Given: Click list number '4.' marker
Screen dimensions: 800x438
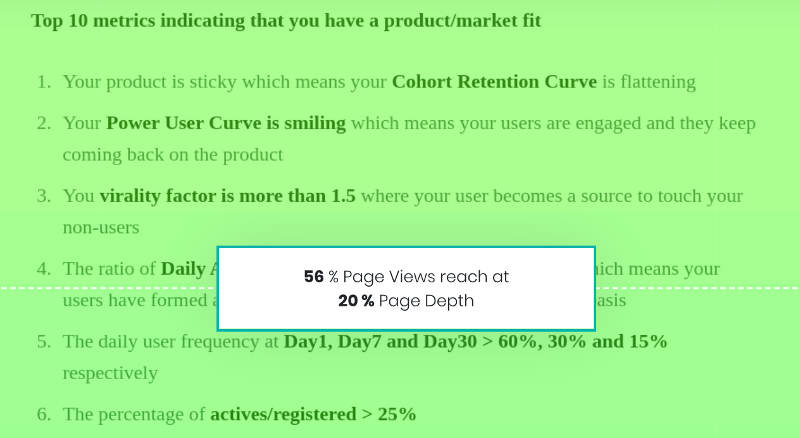Looking at the screenshot, I should pos(44,269).
